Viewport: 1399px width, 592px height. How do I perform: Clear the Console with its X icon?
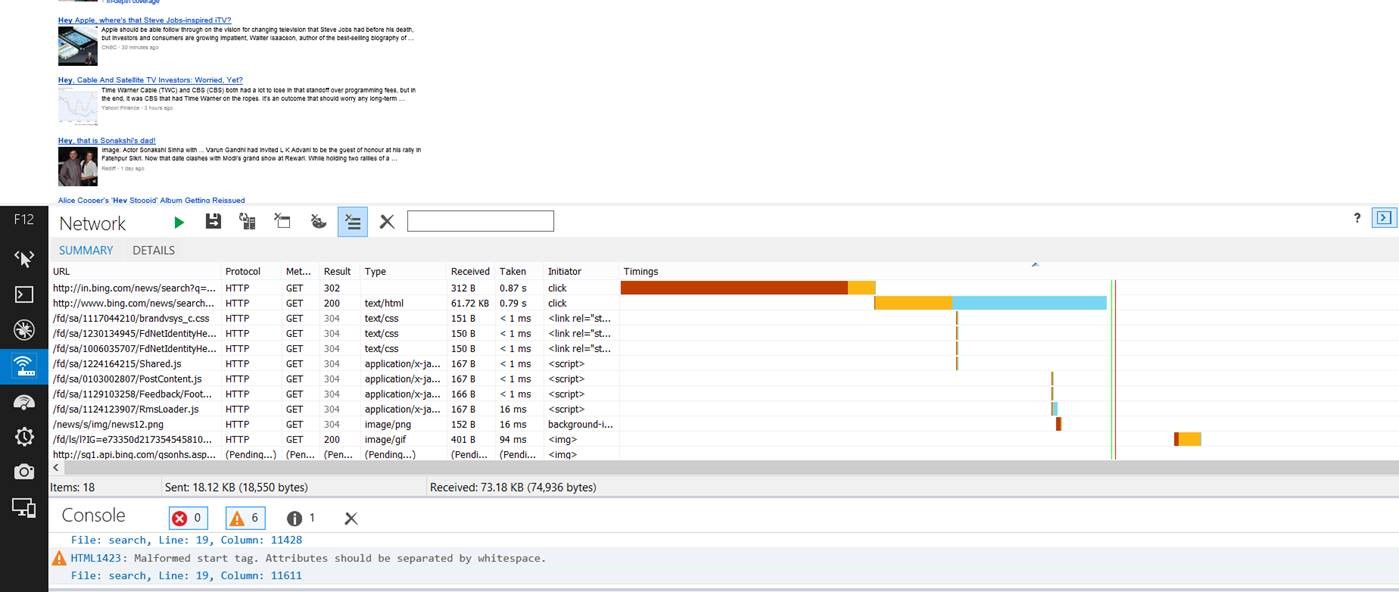pos(351,518)
